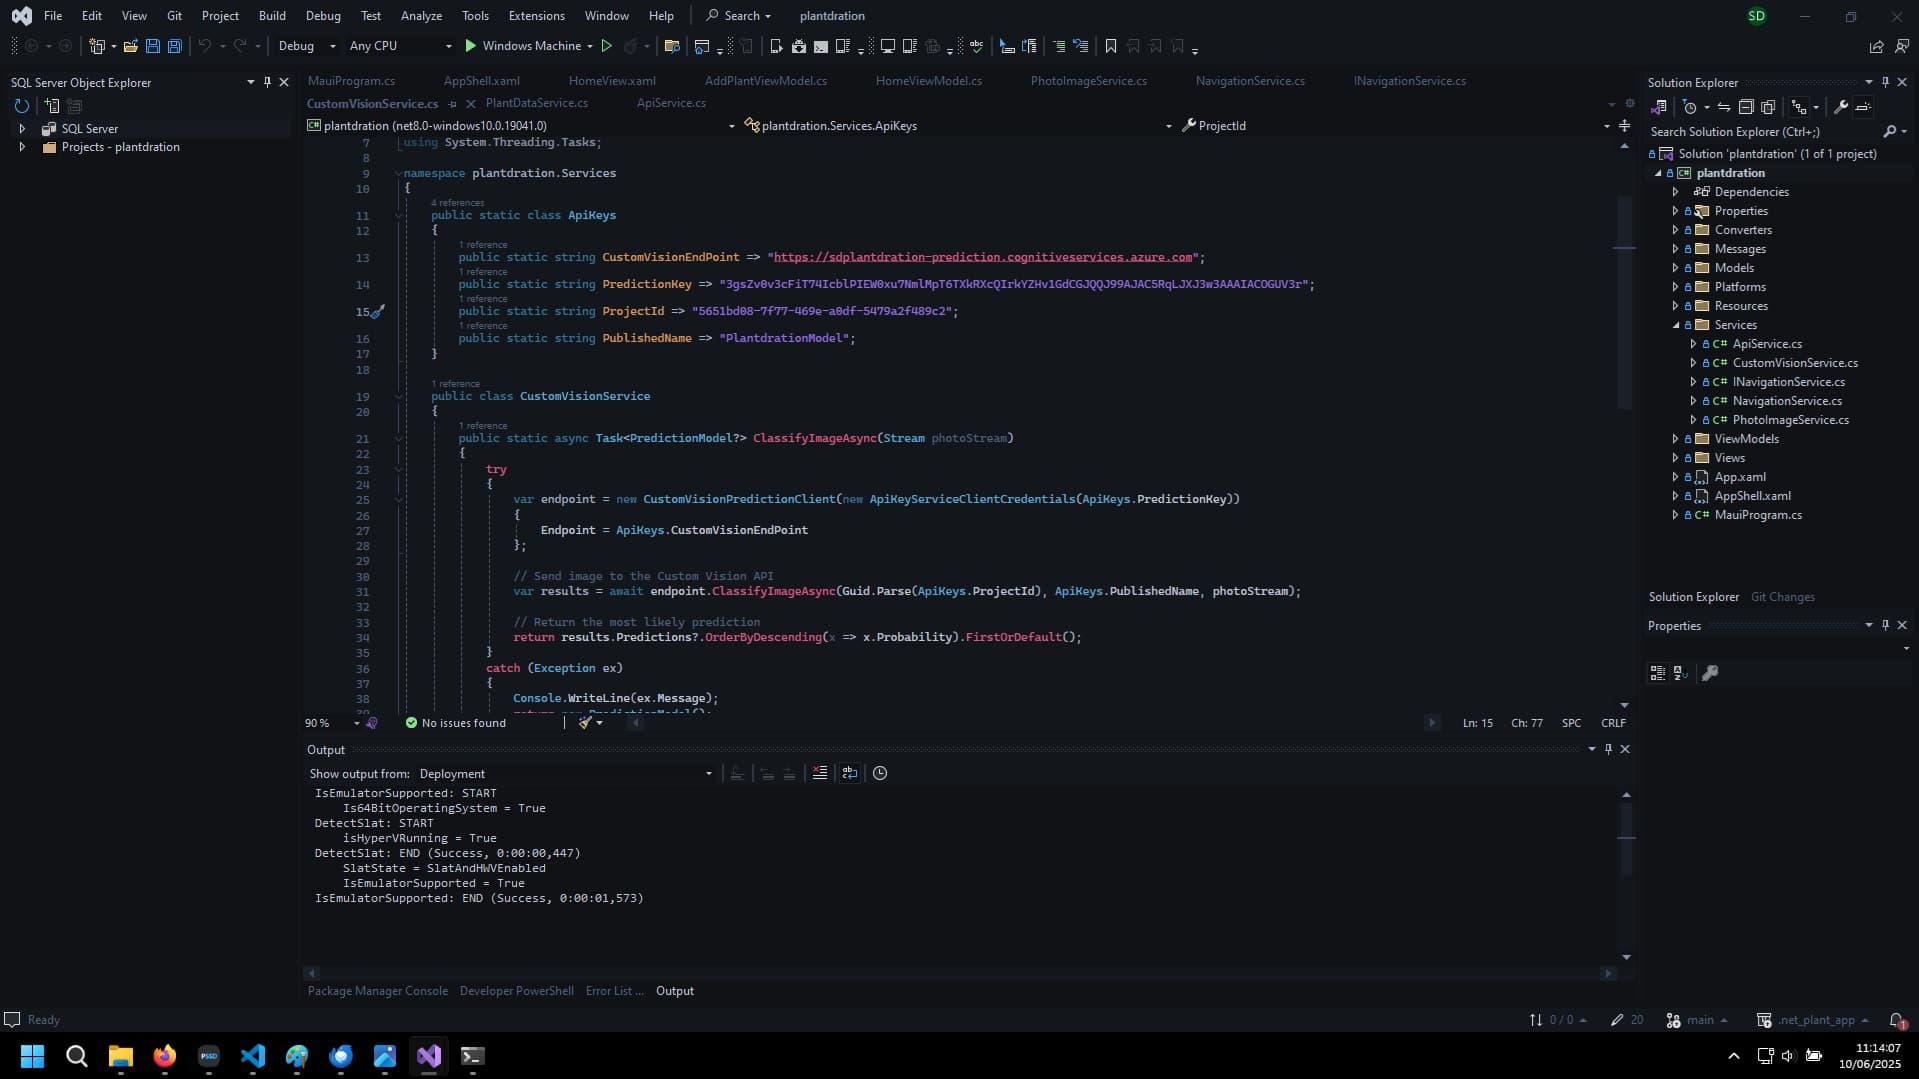Open Visual Studio Code from the taskbar

(253, 1056)
